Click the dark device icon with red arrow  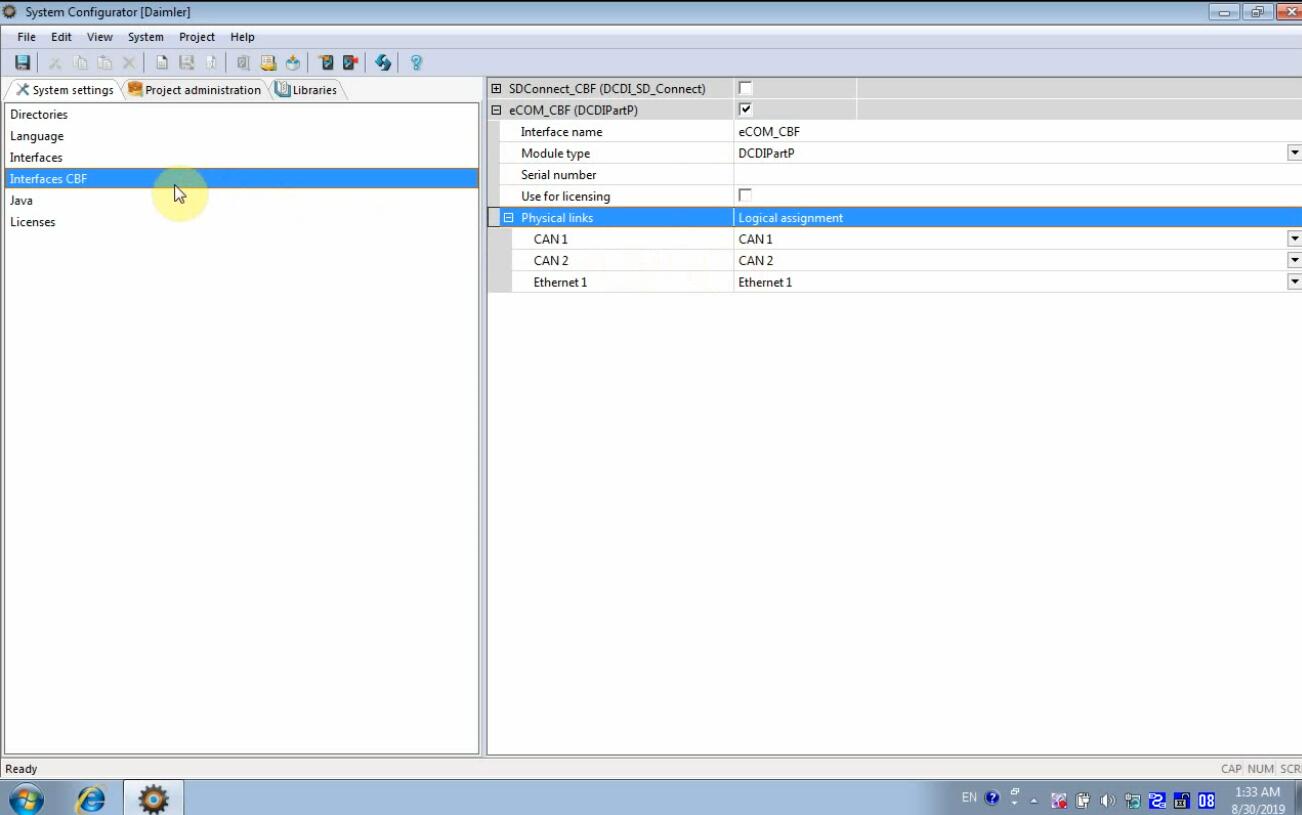350,63
